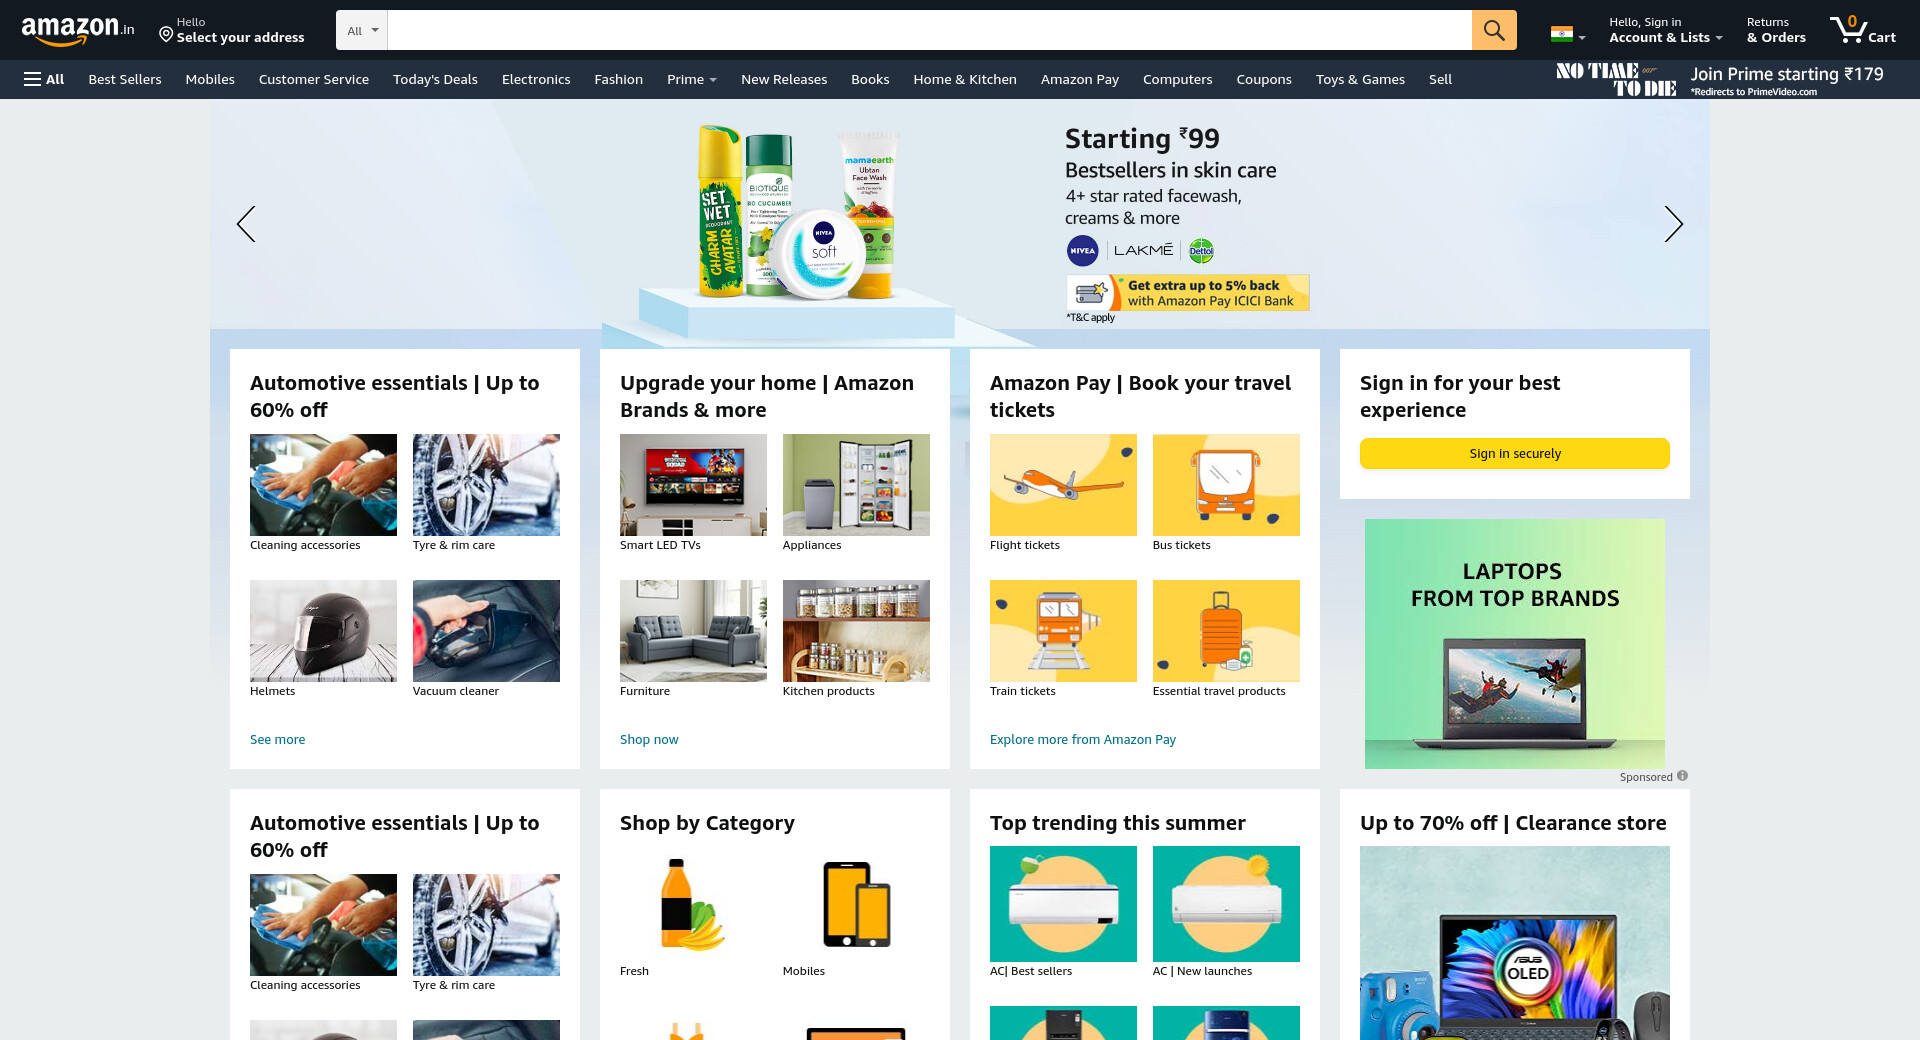
Task: Go to Customer Service
Action: click(x=314, y=79)
